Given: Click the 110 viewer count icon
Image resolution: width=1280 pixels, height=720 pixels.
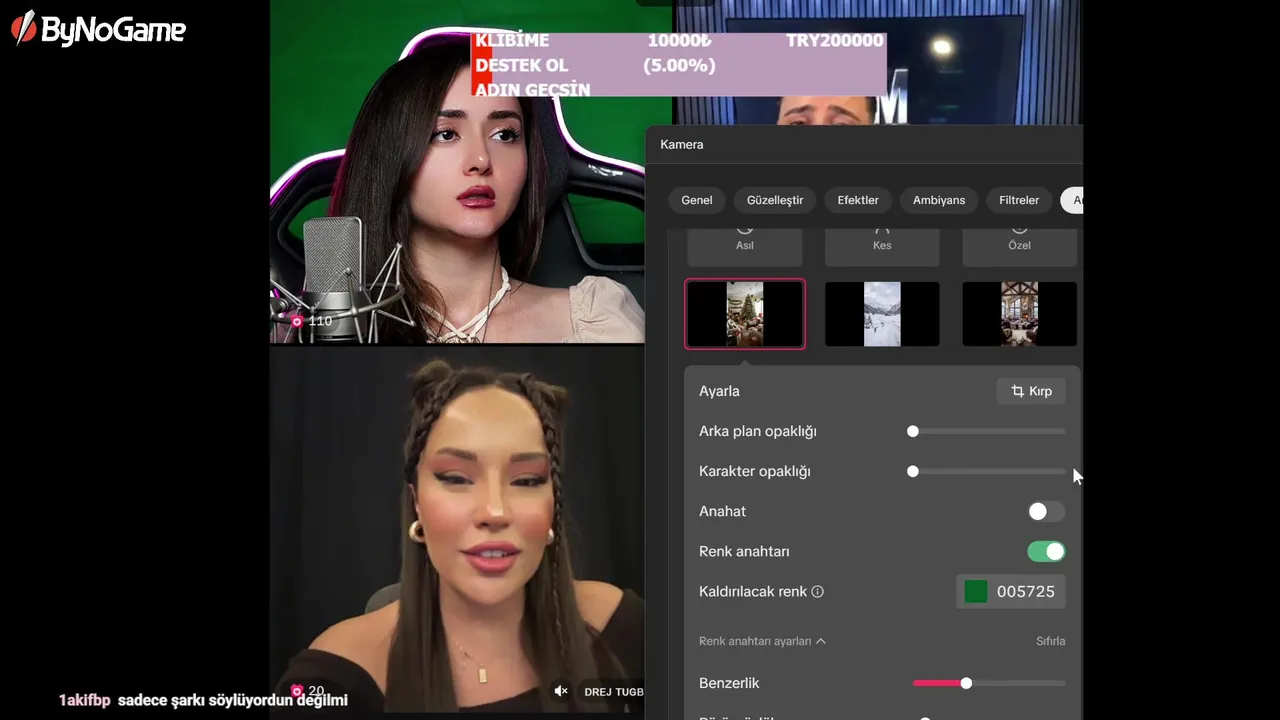Looking at the screenshot, I should tap(297, 321).
